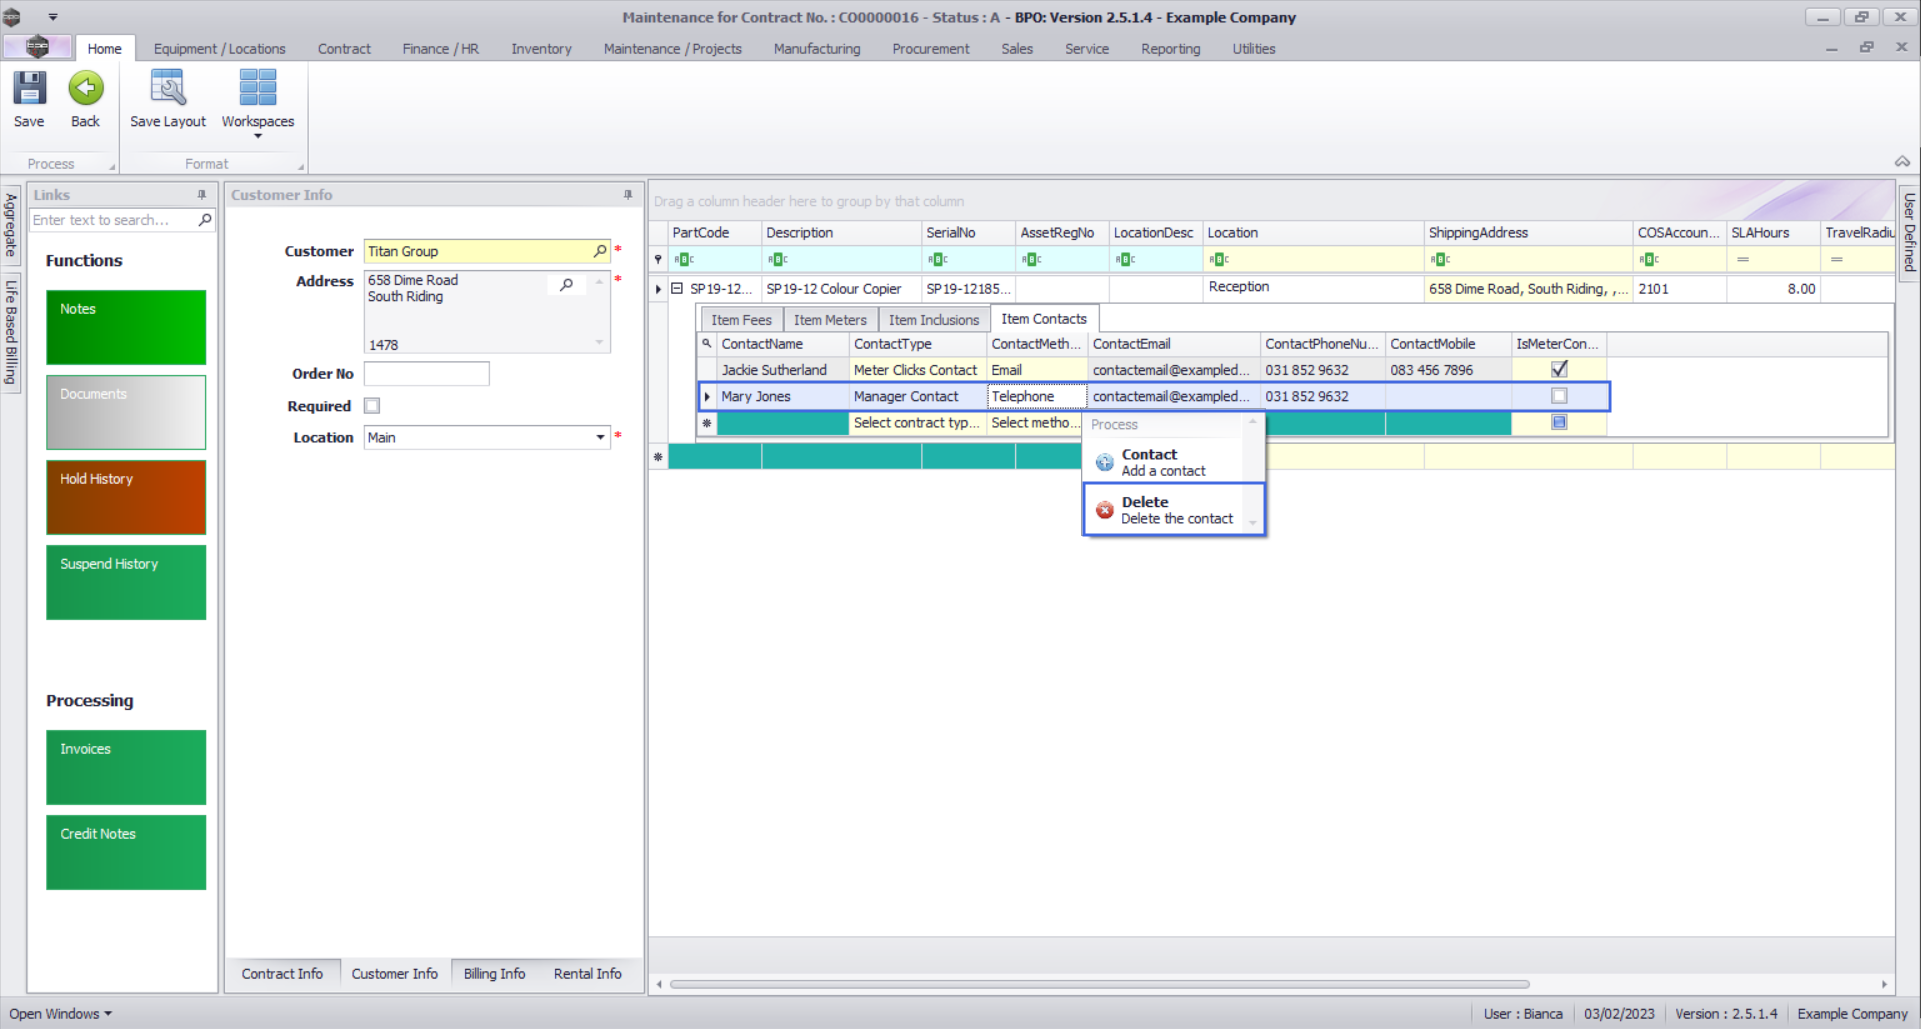Click the Links search magnifier icon

click(x=205, y=220)
